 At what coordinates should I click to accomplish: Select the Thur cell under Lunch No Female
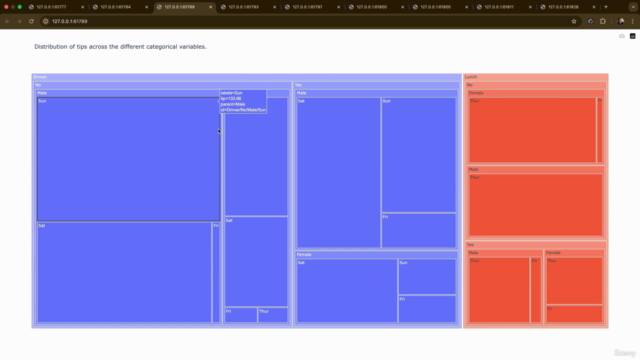point(532,130)
